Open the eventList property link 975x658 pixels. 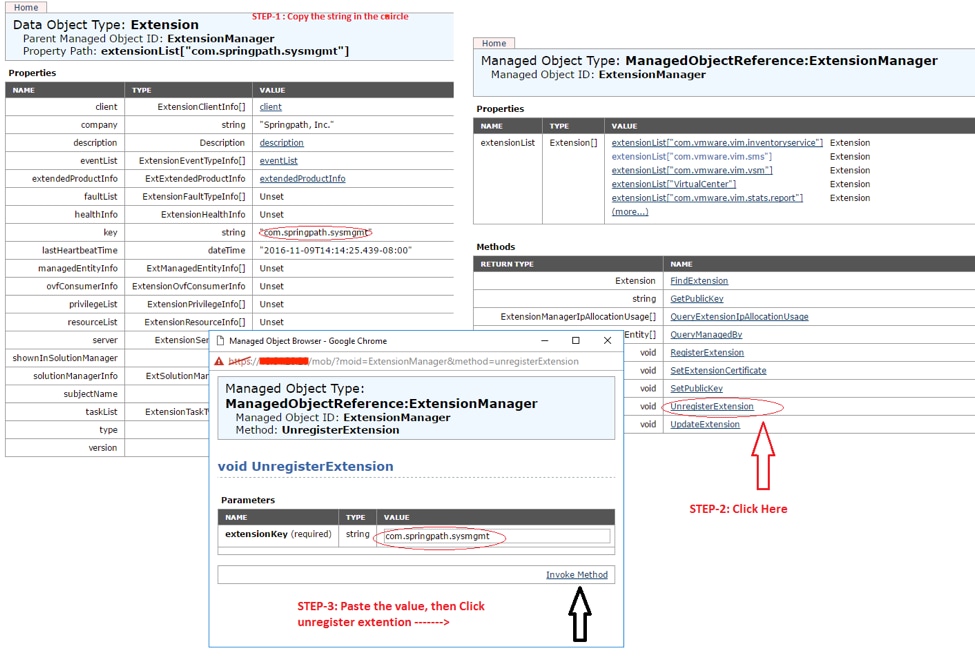click(x=279, y=160)
